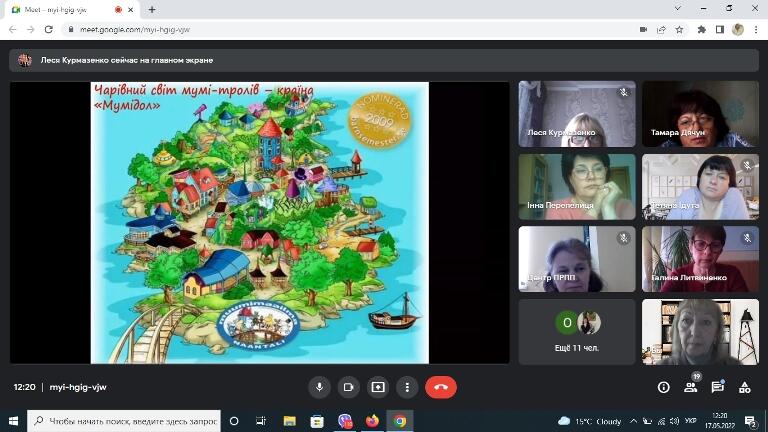Open File Explorer from the taskbar
This screenshot has height=432, width=768.
pyautogui.click(x=289, y=421)
